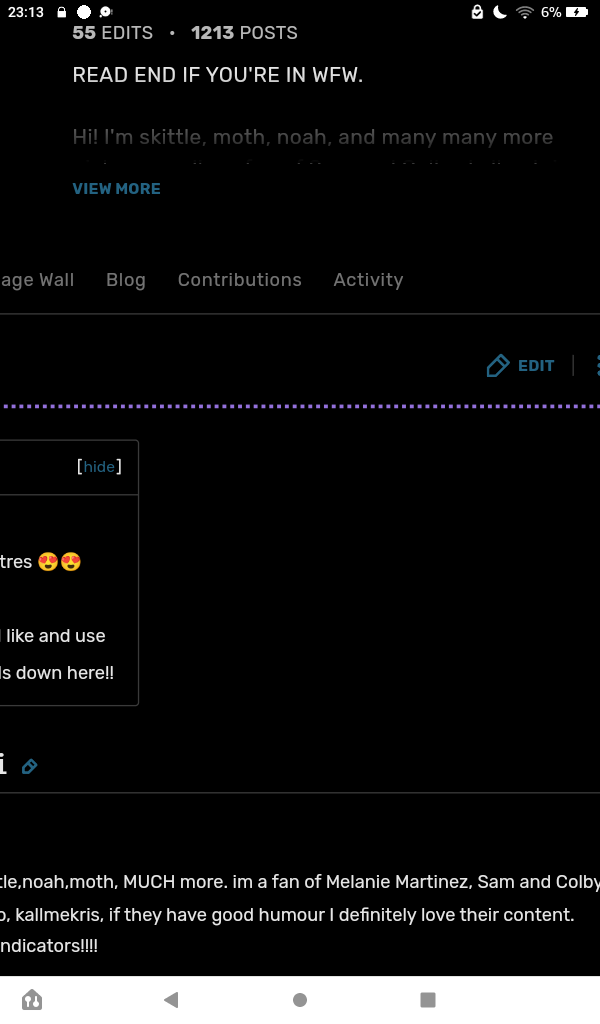Screen dimensions: 600x1024
Task: Tap the 55 EDITS count
Action: [x=112, y=33]
